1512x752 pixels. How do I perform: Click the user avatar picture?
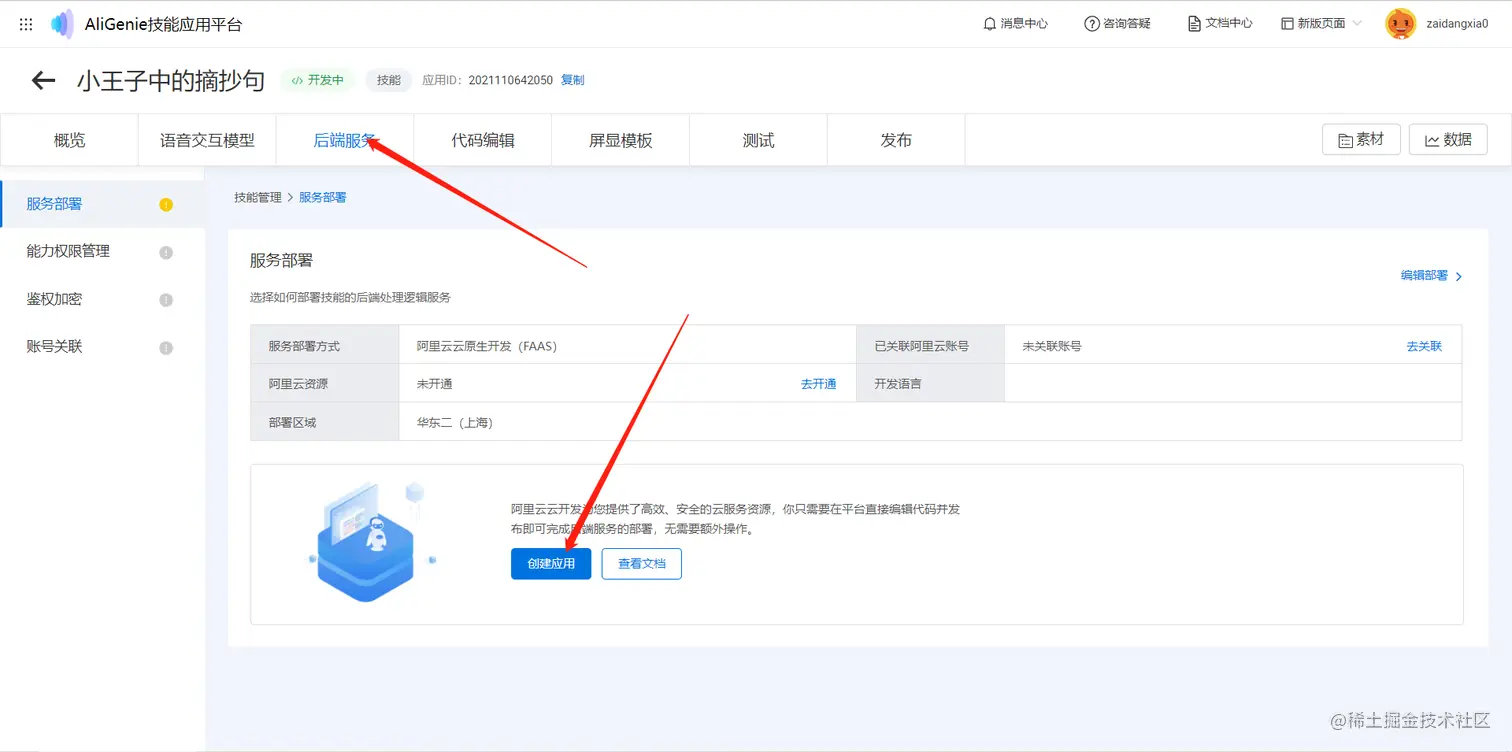pyautogui.click(x=1400, y=24)
